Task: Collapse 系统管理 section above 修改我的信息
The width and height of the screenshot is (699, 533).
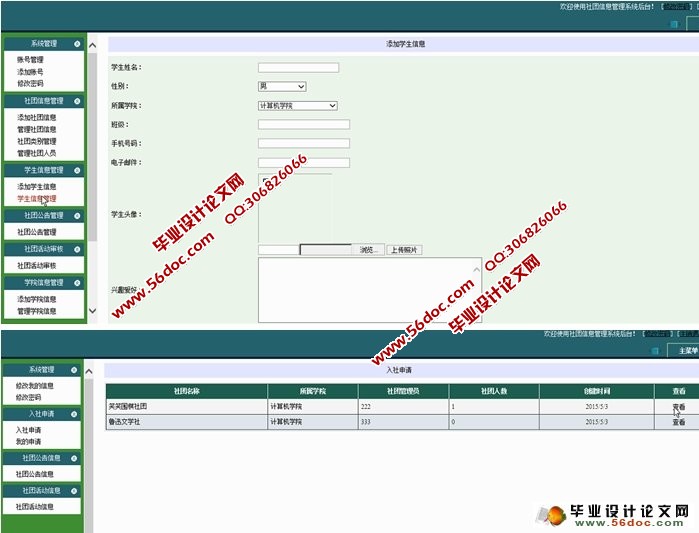Action: pyautogui.click(x=74, y=370)
